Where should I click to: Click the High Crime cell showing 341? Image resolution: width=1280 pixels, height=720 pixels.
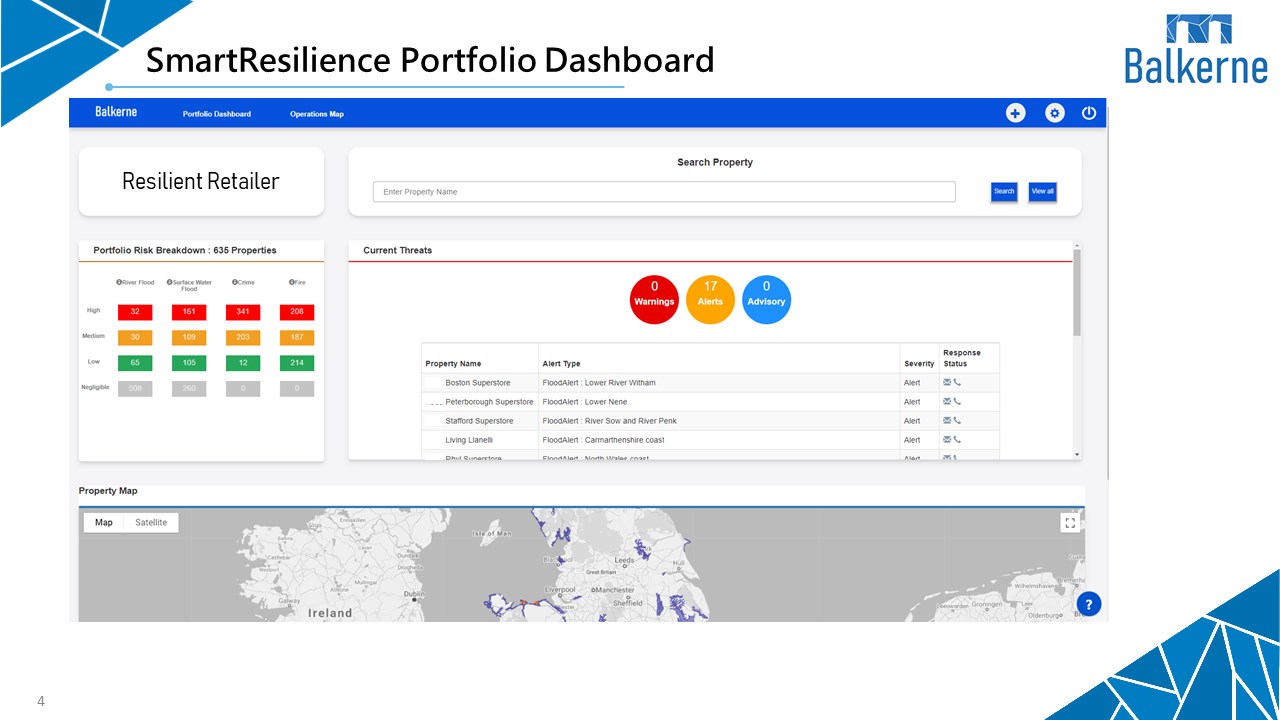tap(243, 312)
